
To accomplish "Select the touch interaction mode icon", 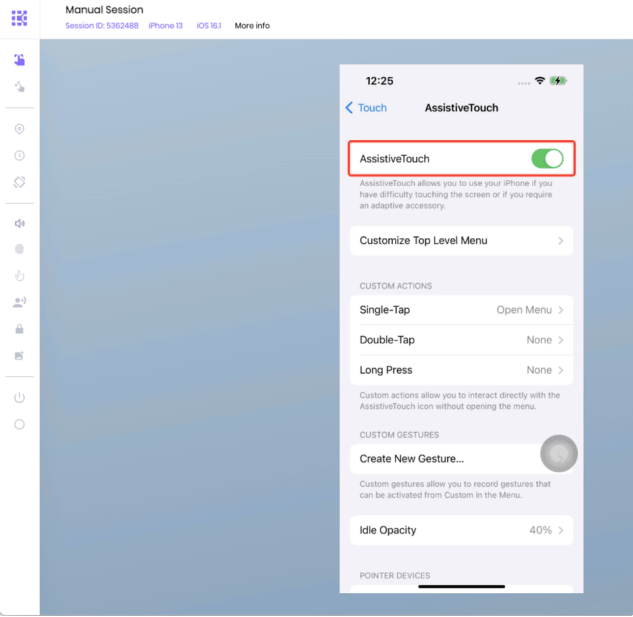I will coord(19,60).
